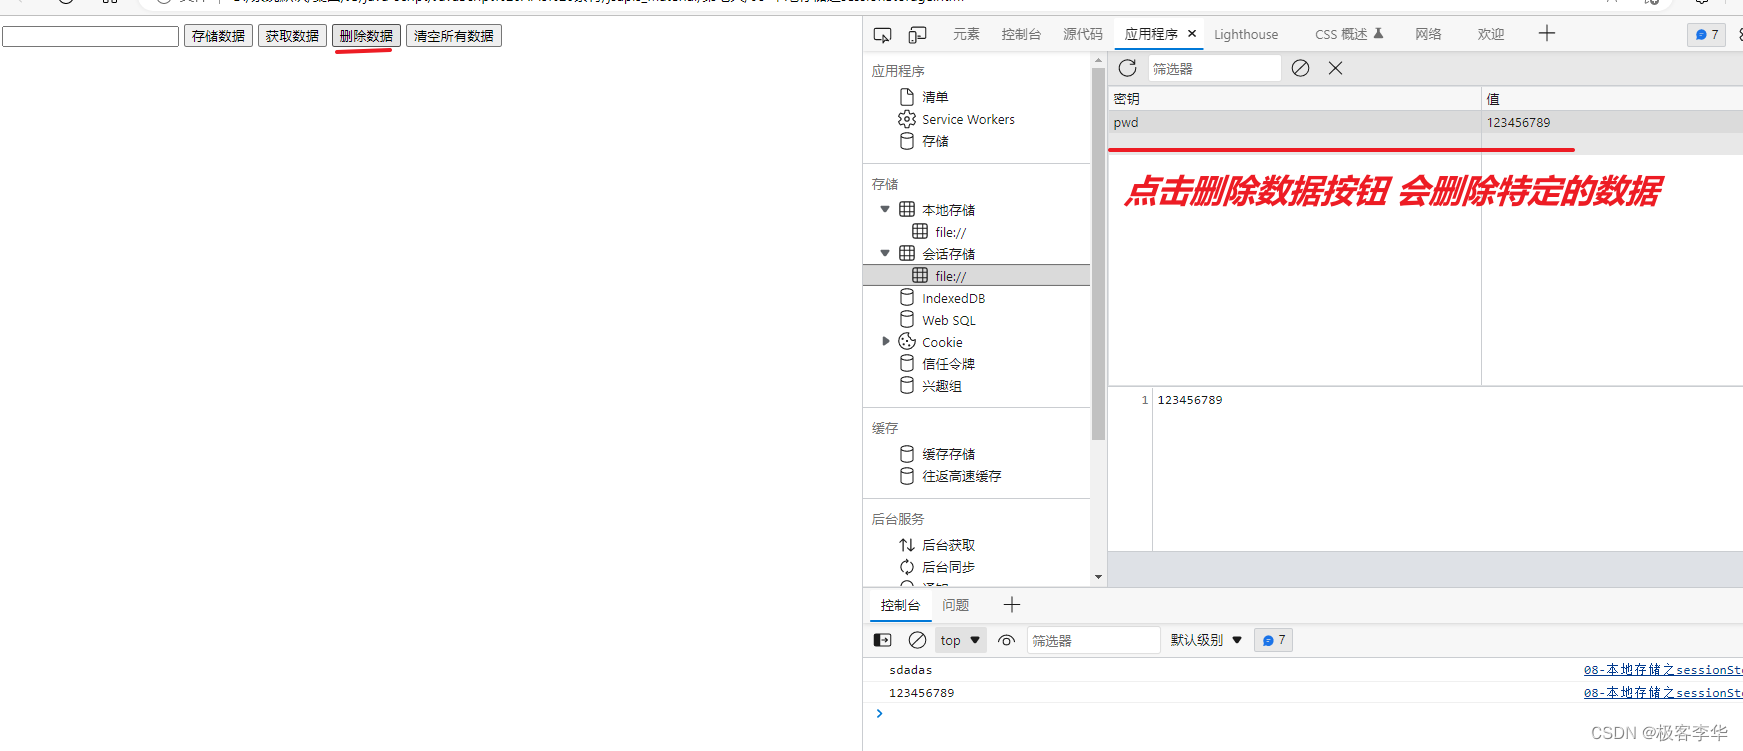Screen dimensions: 1743x751
Task: Click the Cookie icon in the sidebar
Action: click(x=907, y=341)
